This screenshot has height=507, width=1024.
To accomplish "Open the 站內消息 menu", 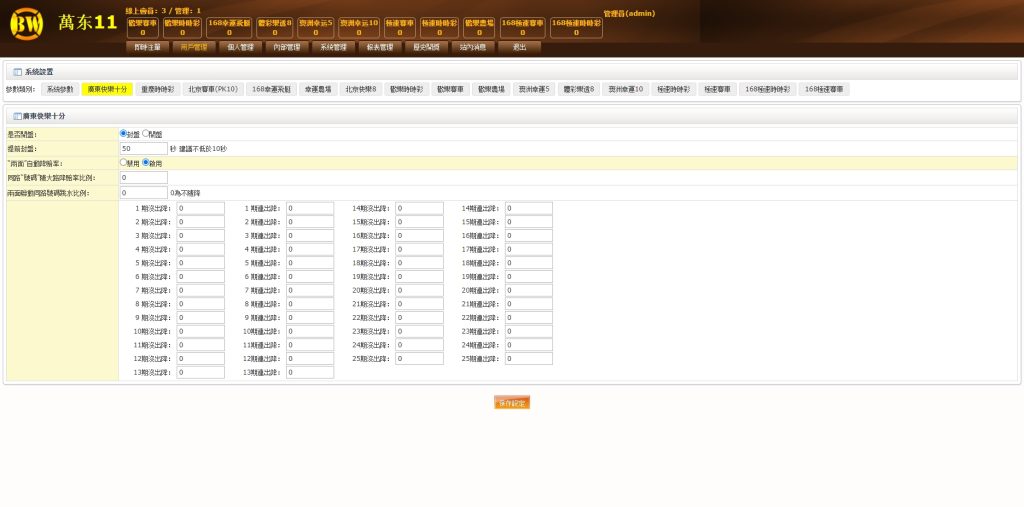I will [x=473, y=47].
